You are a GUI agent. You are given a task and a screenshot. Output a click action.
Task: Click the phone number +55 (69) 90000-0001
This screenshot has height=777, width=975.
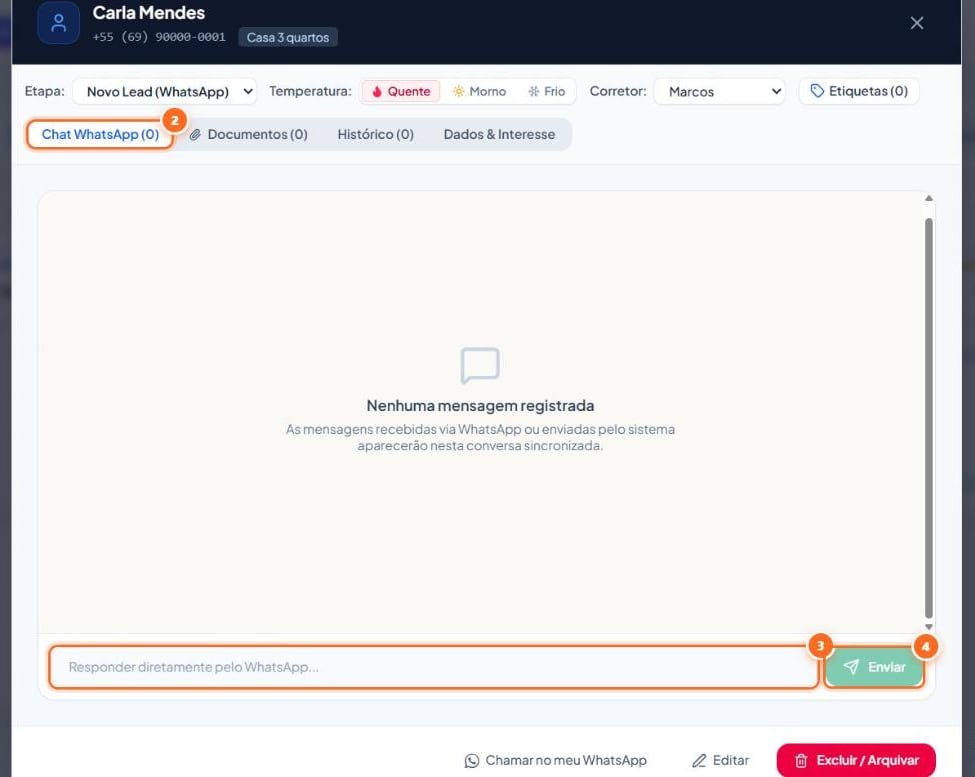click(159, 37)
